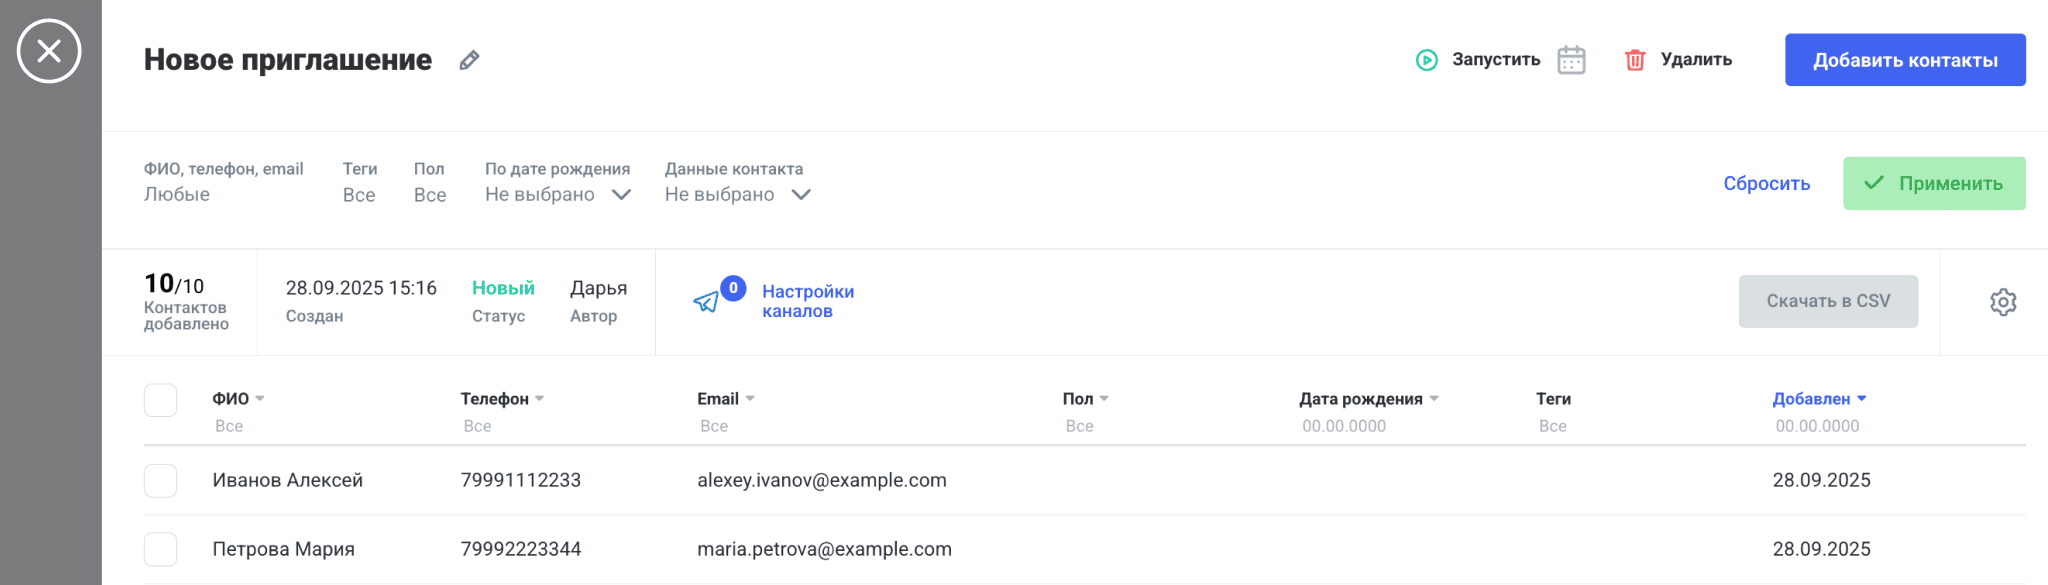Check the box for Иванов Алексей

(160, 481)
